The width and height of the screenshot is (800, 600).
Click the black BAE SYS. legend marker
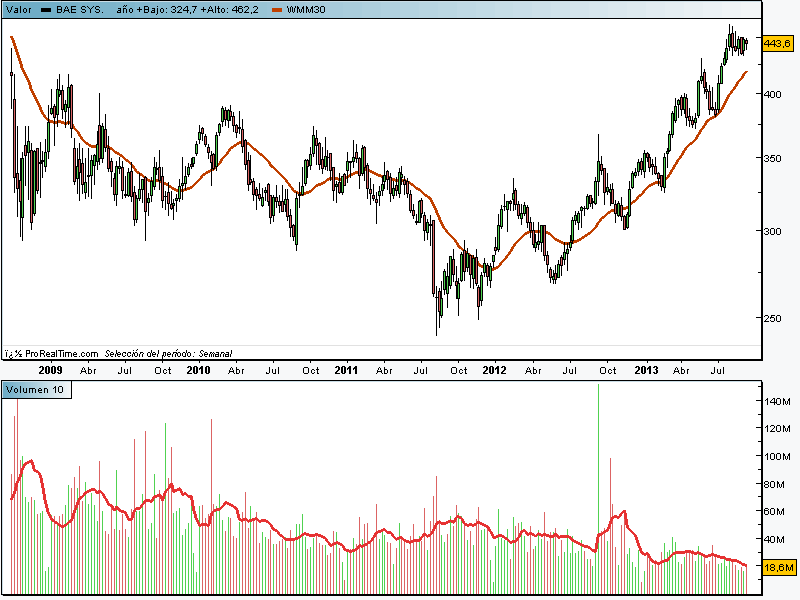coord(46,9)
